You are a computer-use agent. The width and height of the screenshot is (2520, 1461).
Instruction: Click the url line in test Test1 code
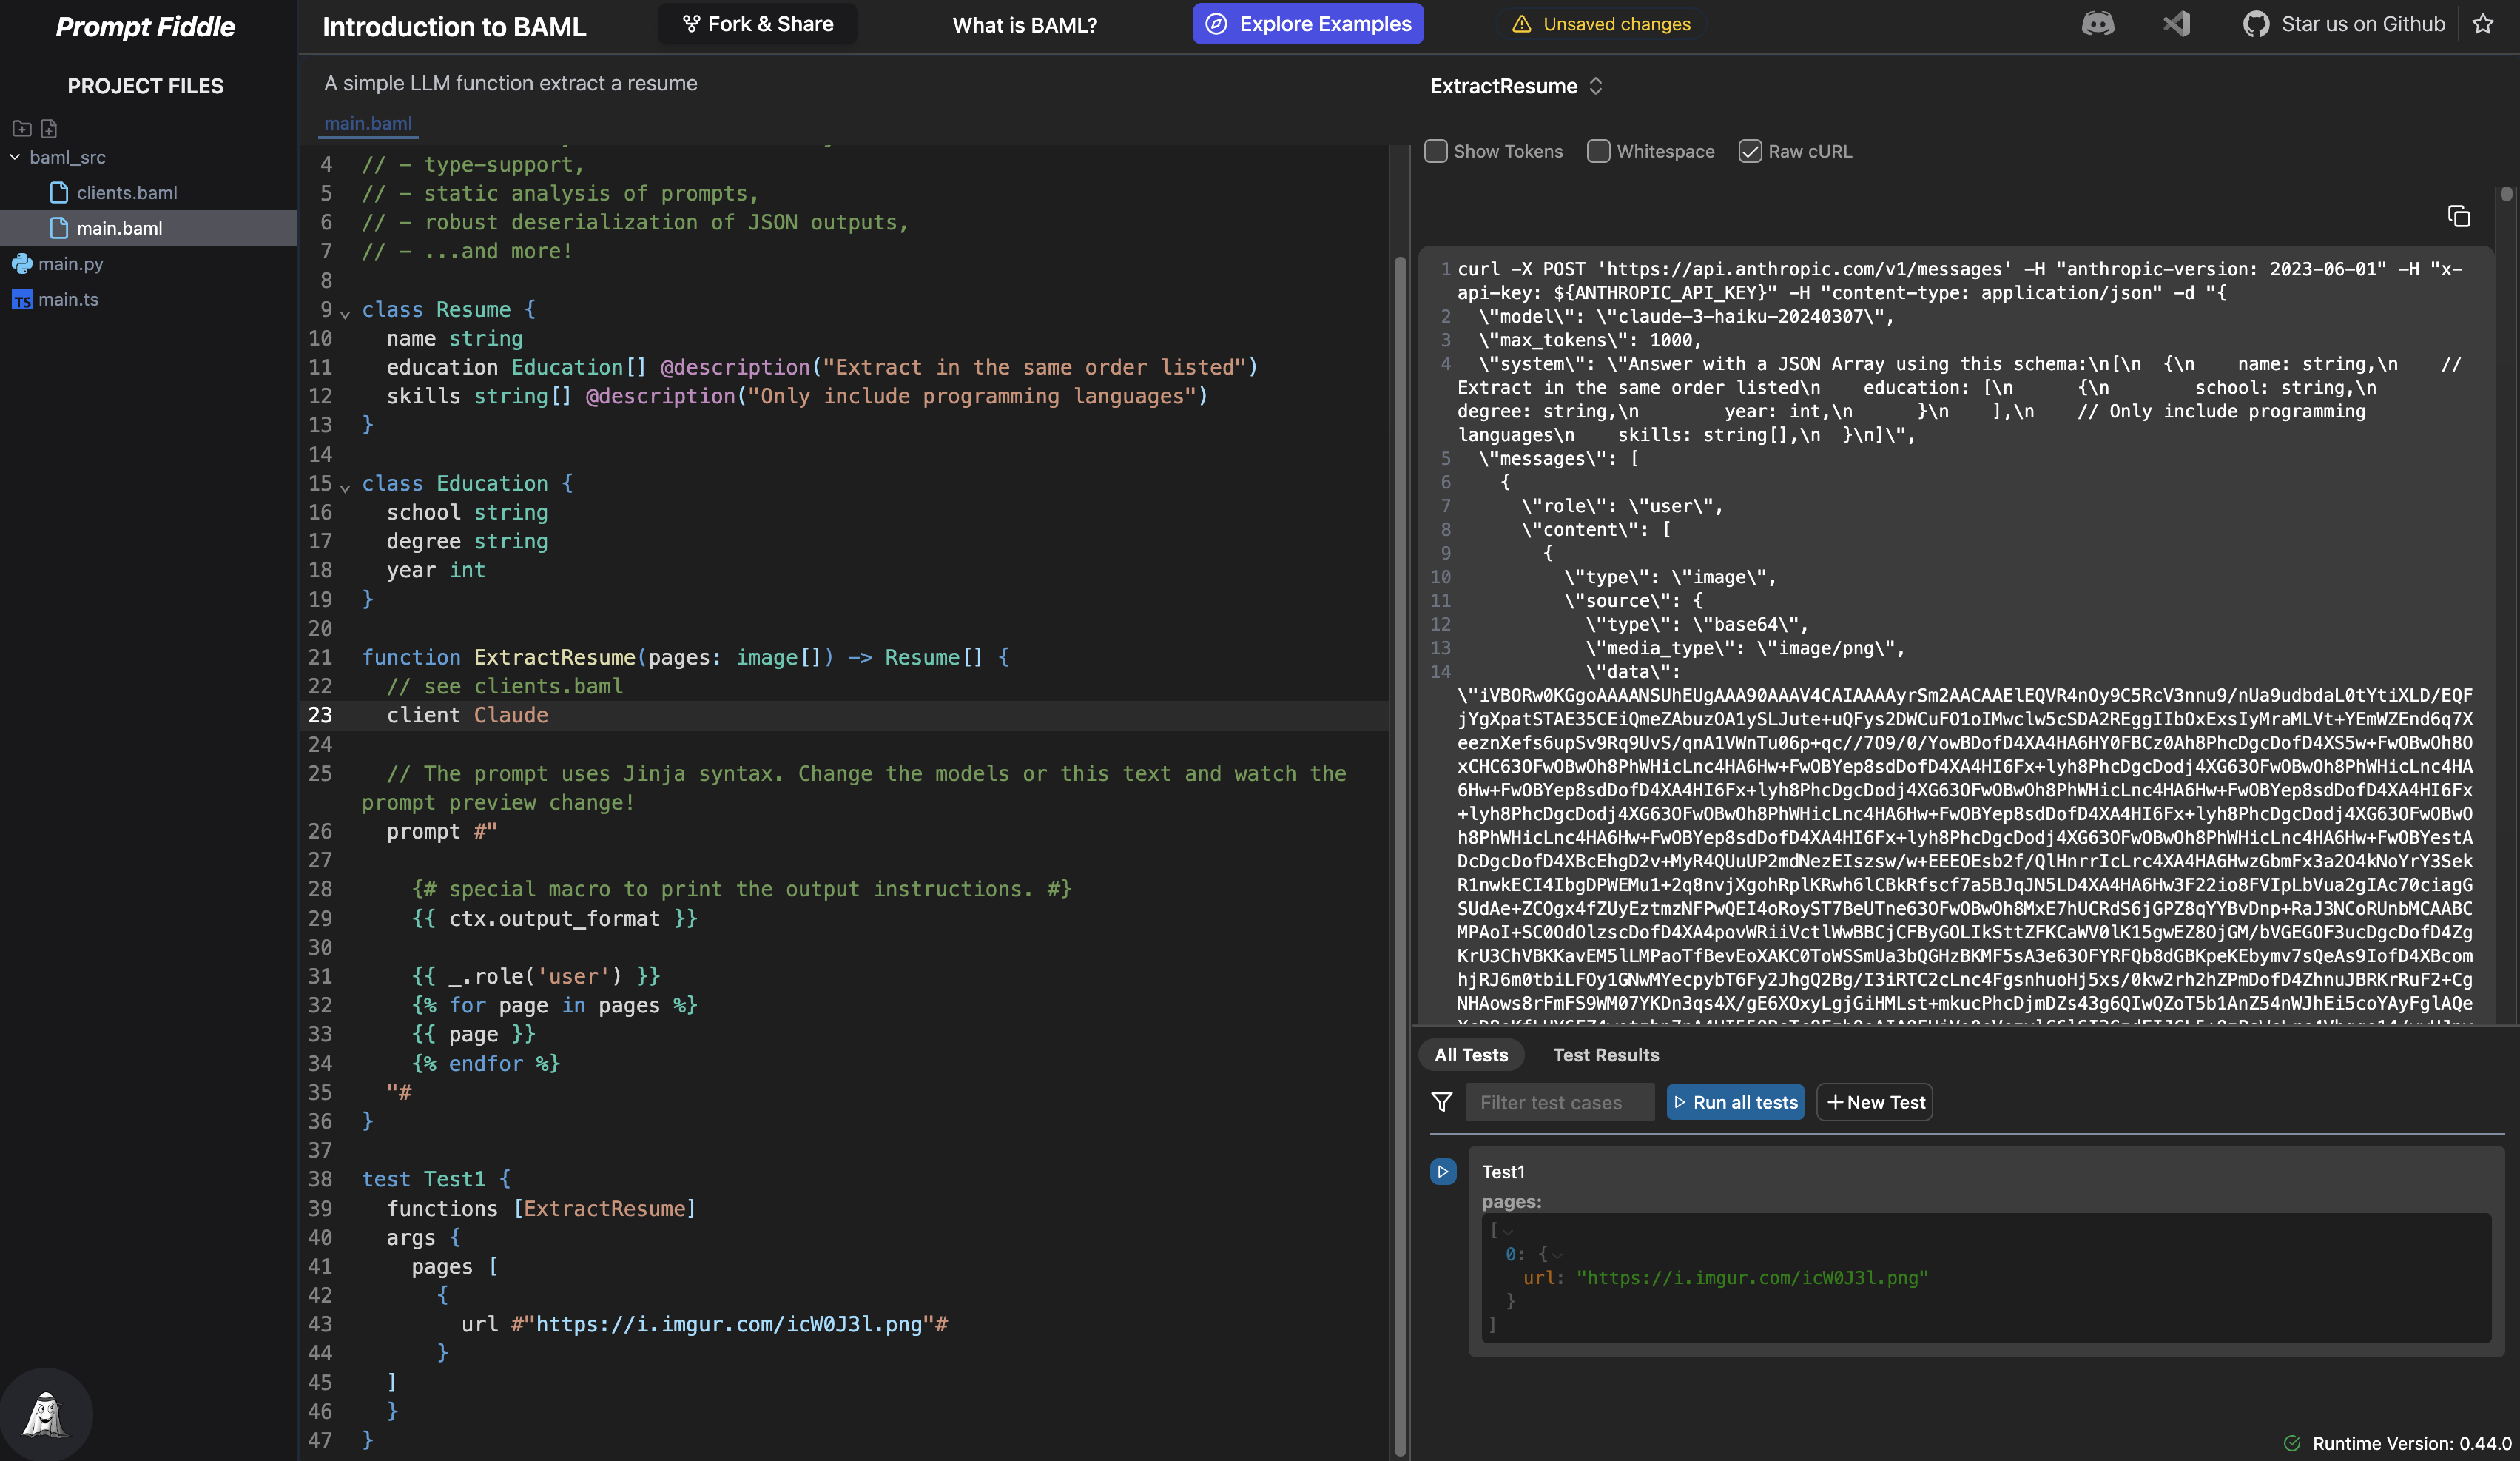[x=704, y=1324]
